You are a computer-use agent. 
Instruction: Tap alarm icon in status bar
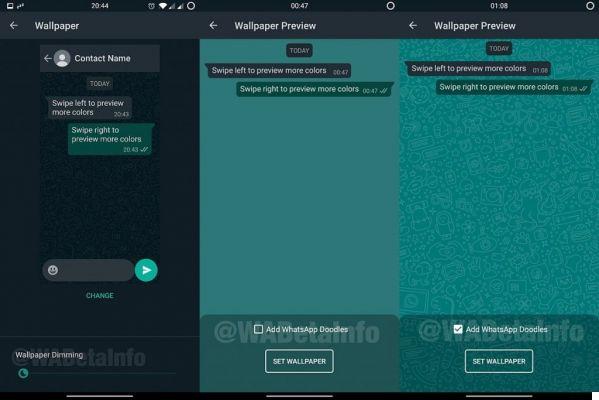151,6
